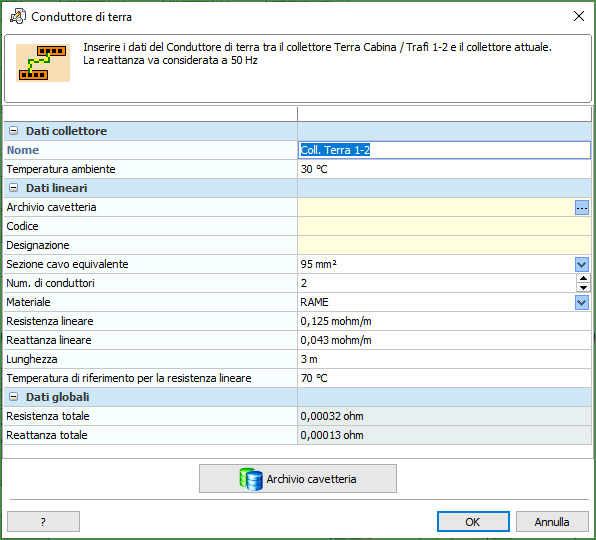Open the Sezione cavo equivalente dropdown

pos(582,264)
